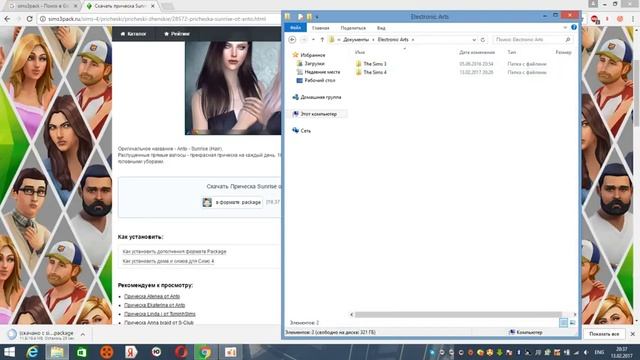Select Домашняя группа in the navigation pane
Screen dimensions: 640x360
[x=320, y=97]
